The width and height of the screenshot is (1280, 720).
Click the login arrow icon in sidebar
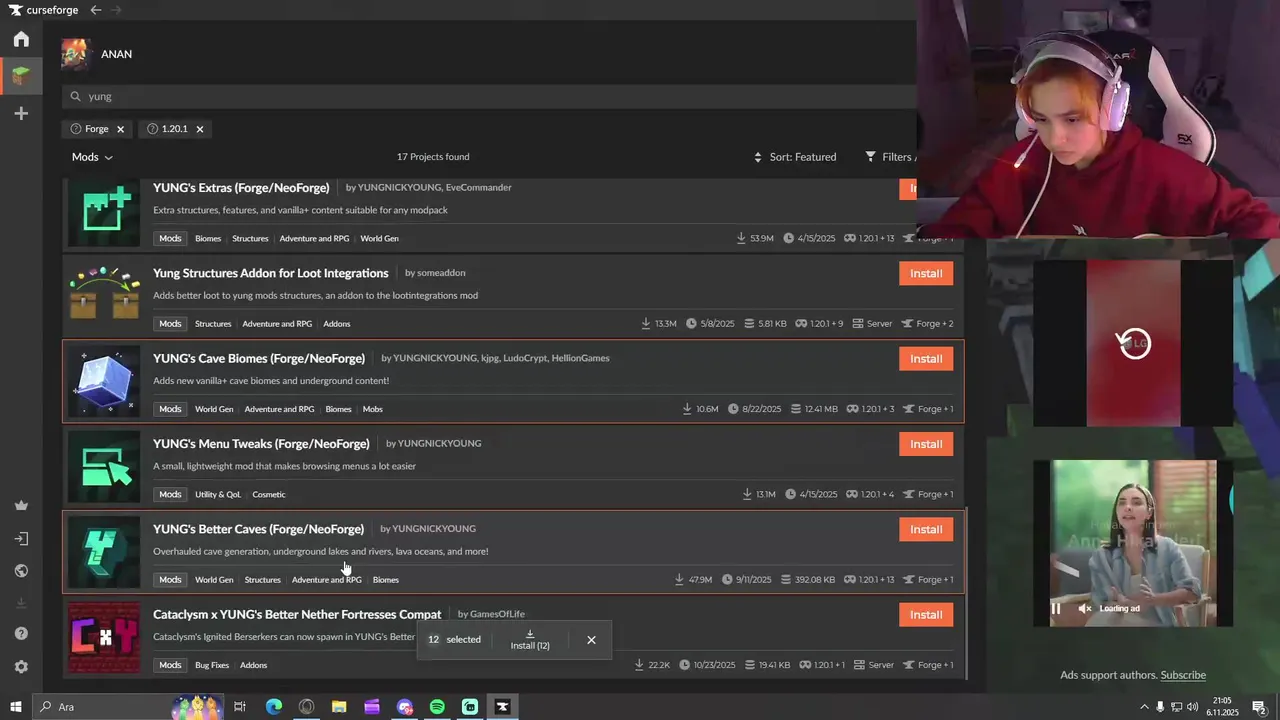tap(21, 539)
